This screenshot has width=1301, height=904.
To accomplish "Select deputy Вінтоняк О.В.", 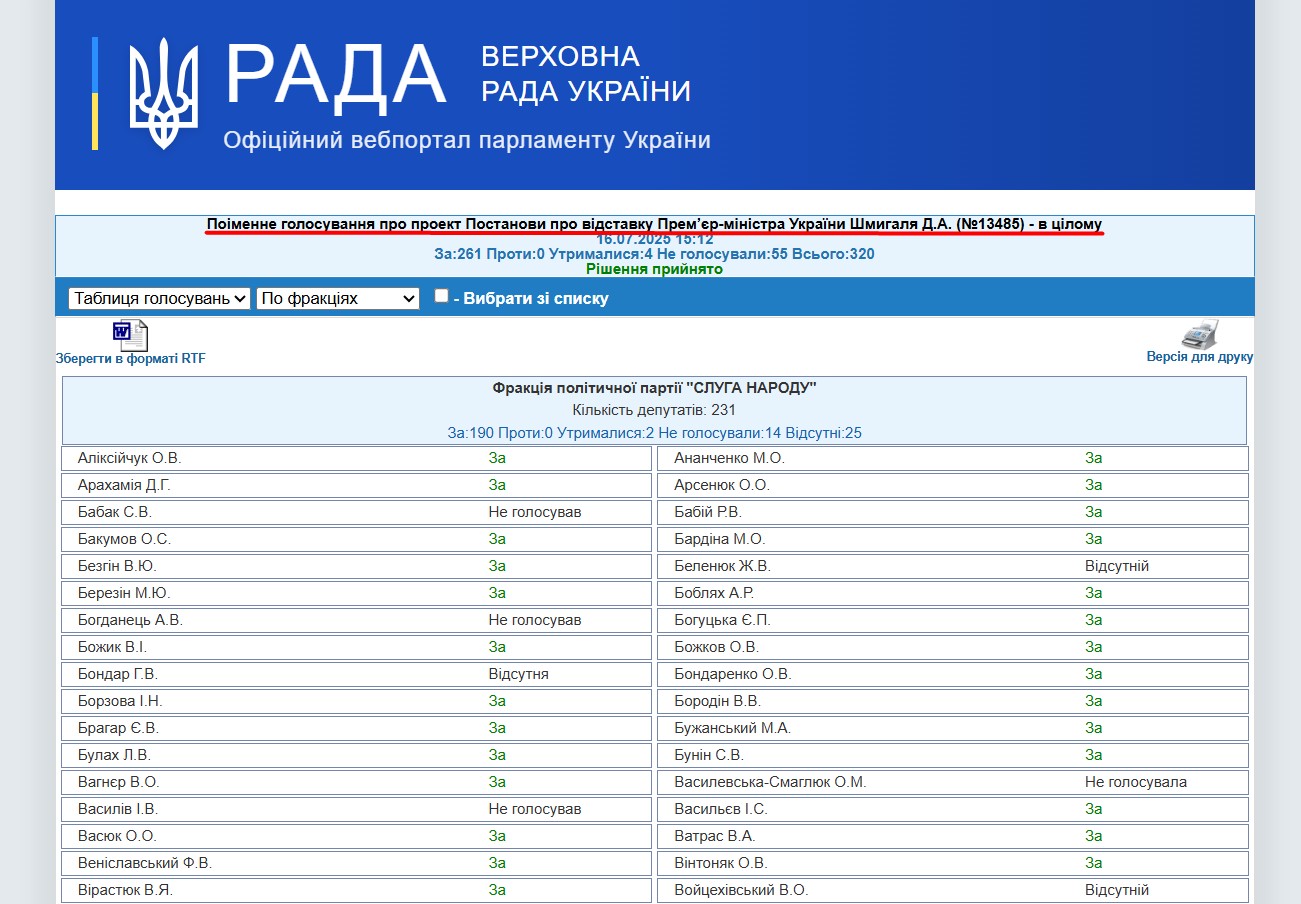I will coord(721,863).
